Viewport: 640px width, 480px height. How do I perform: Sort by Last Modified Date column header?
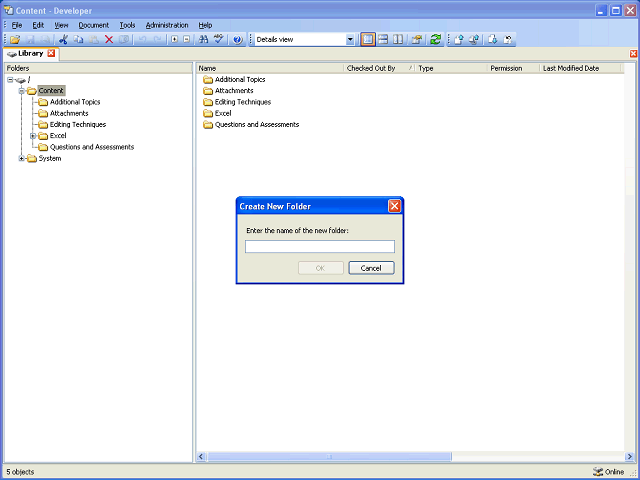coord(580,68)
